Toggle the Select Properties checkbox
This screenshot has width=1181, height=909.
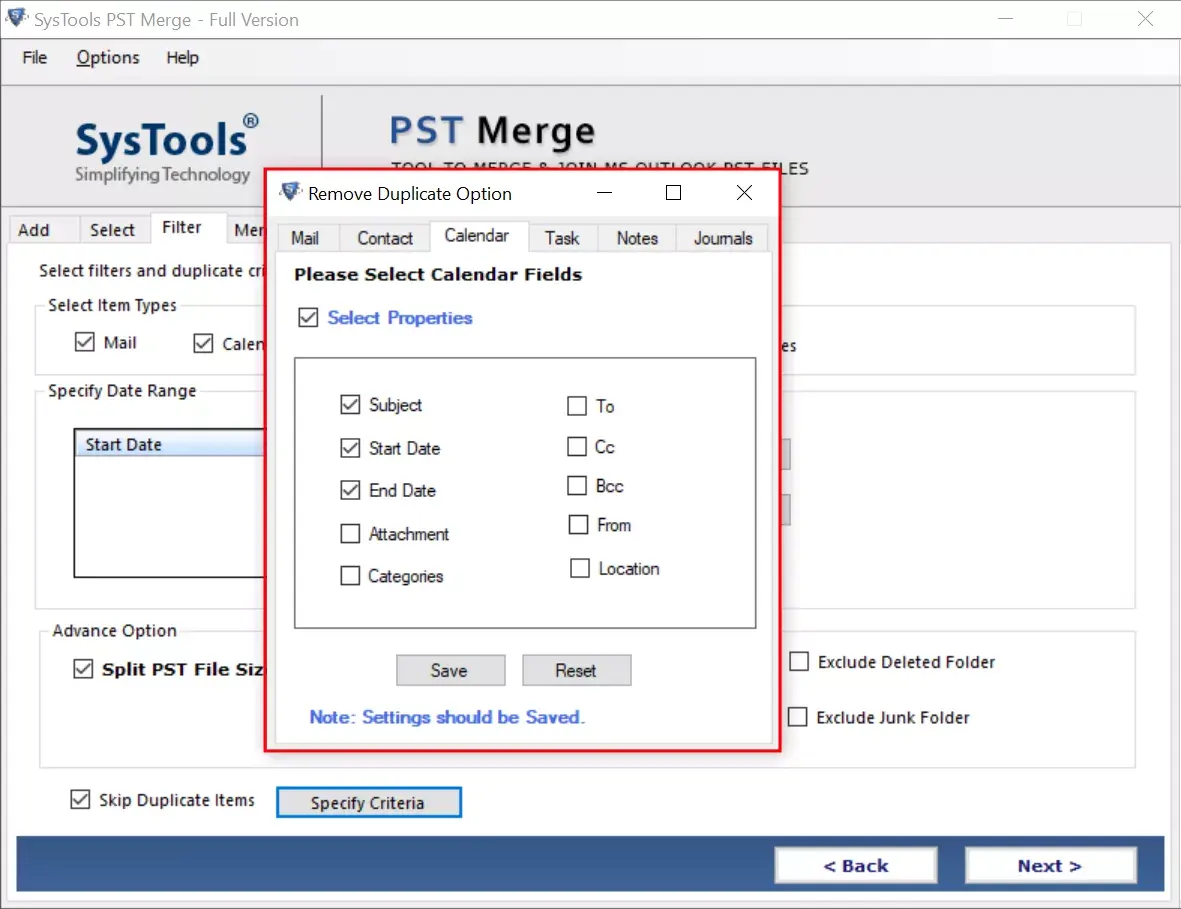(x=308, y=317)
